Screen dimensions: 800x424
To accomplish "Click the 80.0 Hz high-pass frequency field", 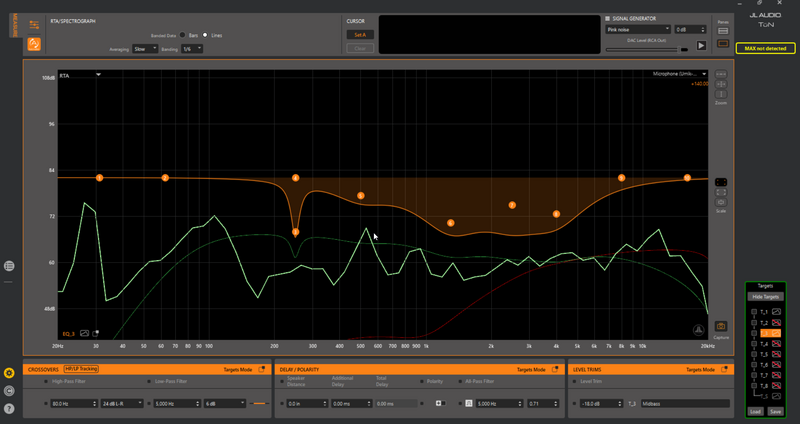I will click(74, 404).
